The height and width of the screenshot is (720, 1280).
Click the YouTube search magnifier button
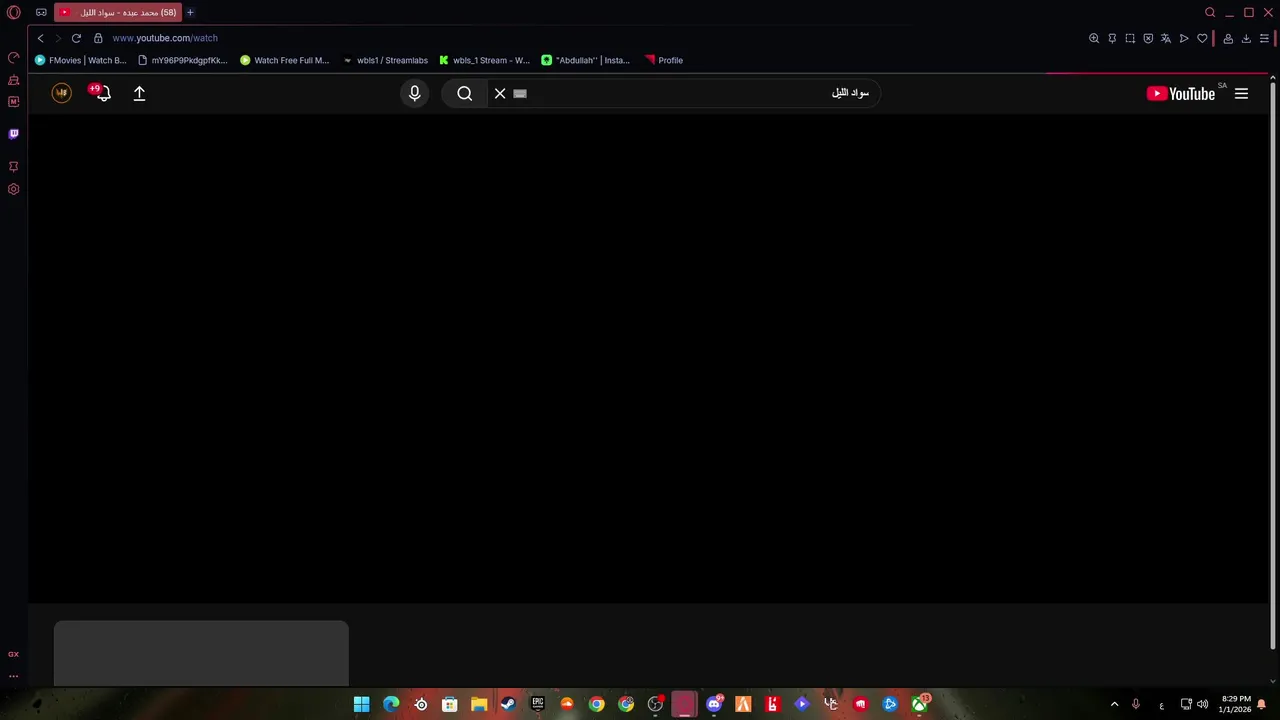pyautogui.click(x=464, y=93)
